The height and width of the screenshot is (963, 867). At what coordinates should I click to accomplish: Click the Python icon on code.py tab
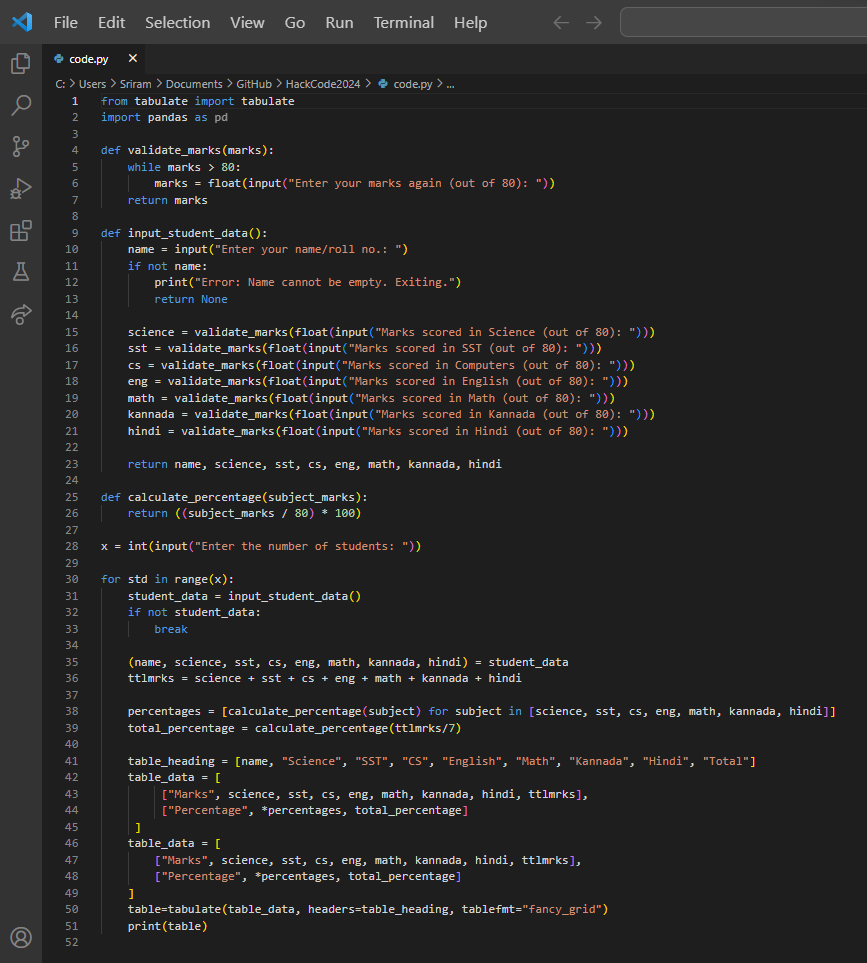point(58,59)
